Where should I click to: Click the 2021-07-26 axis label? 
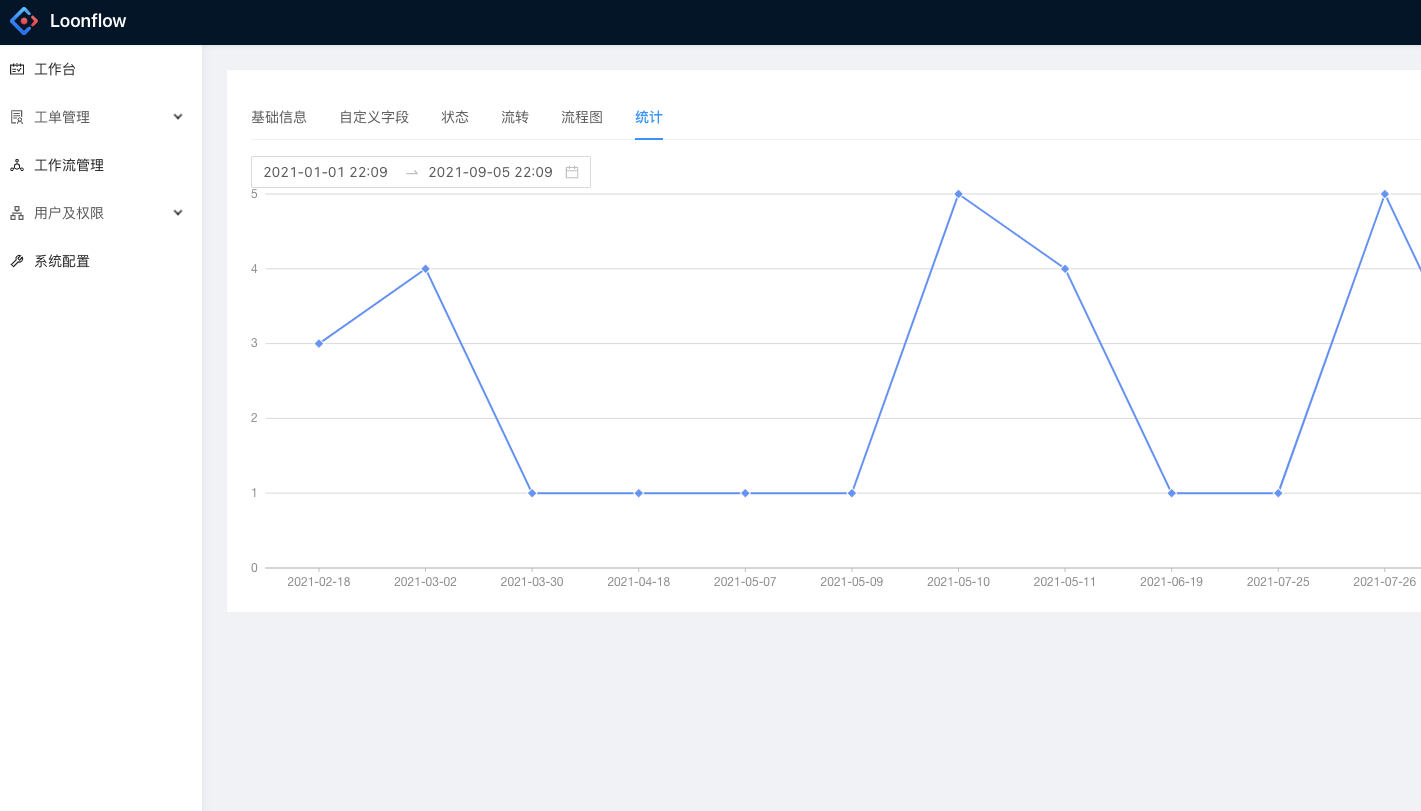pyautogui.click(x=1385, y=582)
